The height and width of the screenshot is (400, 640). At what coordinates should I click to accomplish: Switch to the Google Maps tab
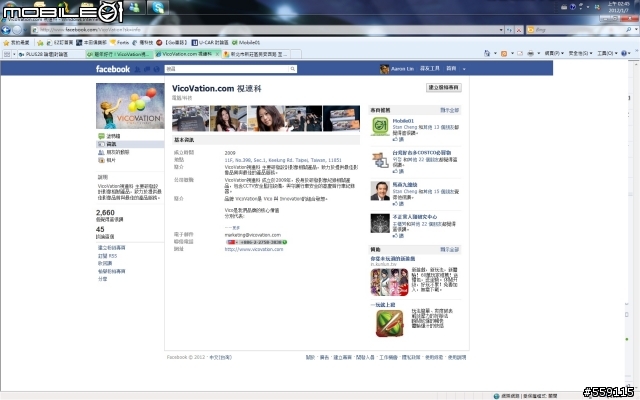(255, 54)
